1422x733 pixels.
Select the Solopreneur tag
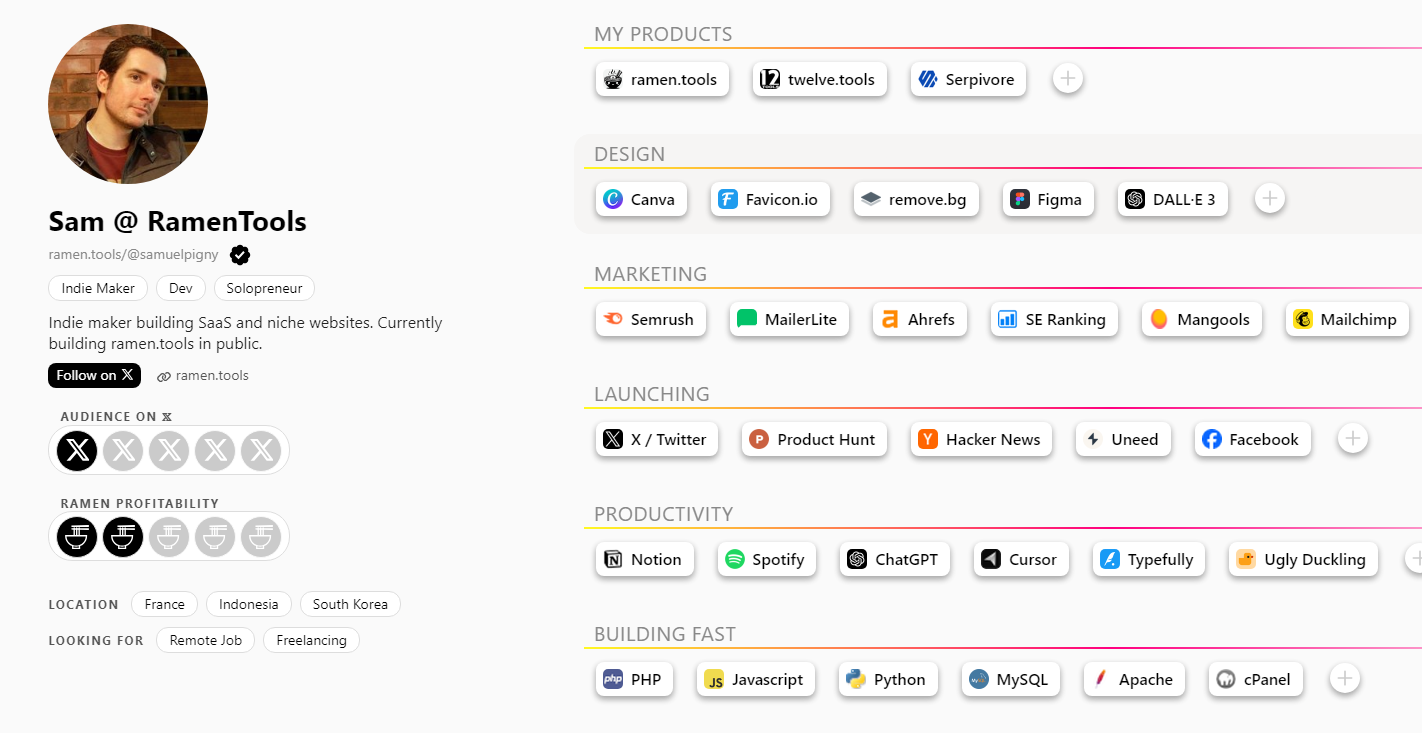point(264,288)
